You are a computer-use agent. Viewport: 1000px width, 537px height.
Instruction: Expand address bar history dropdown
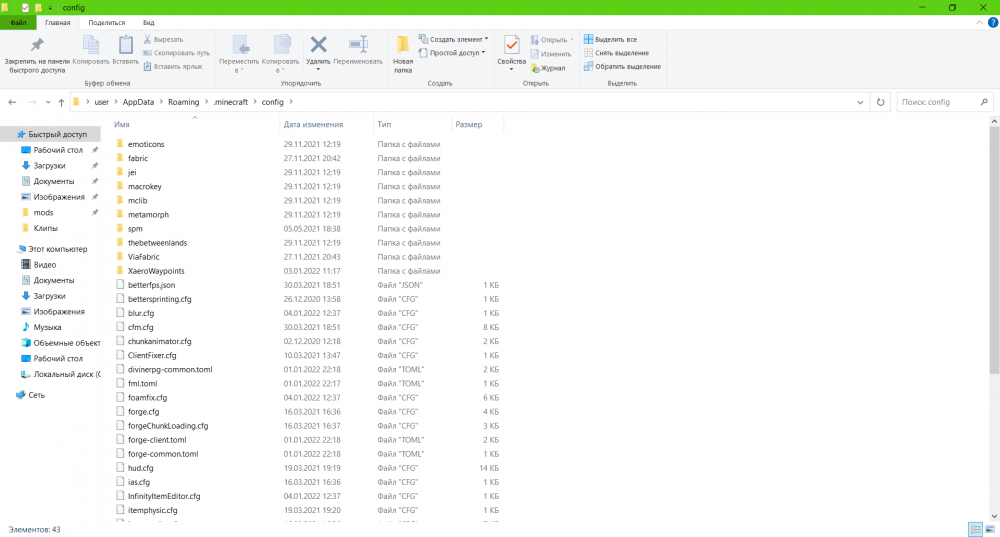[860, 102]
